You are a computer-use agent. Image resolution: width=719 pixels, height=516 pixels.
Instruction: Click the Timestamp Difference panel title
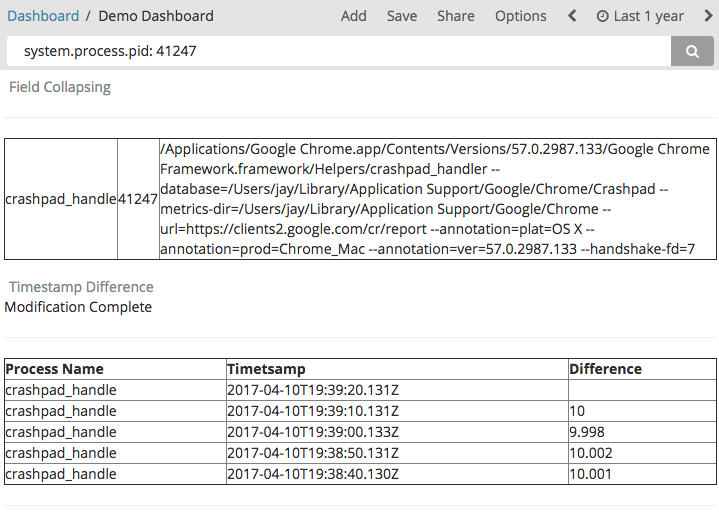[81, 287]
